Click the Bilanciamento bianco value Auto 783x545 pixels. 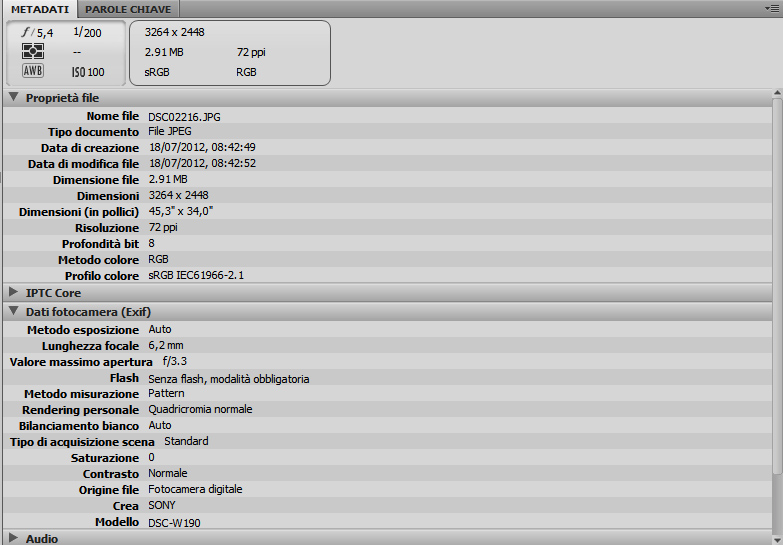tap(160, 425)
